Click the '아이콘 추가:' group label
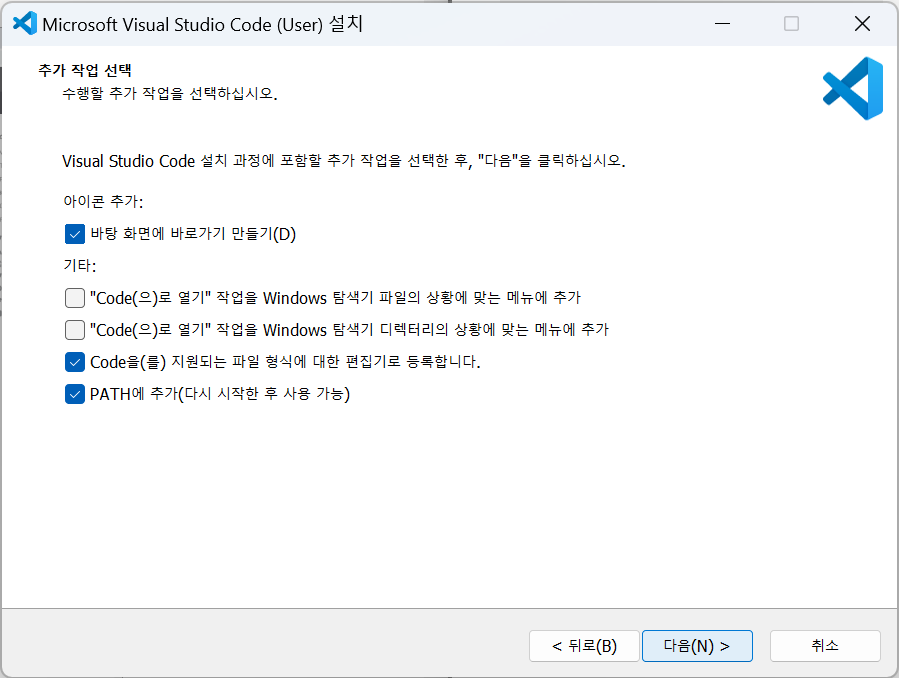This screenshot has width=899, height=678. (103, 201)
